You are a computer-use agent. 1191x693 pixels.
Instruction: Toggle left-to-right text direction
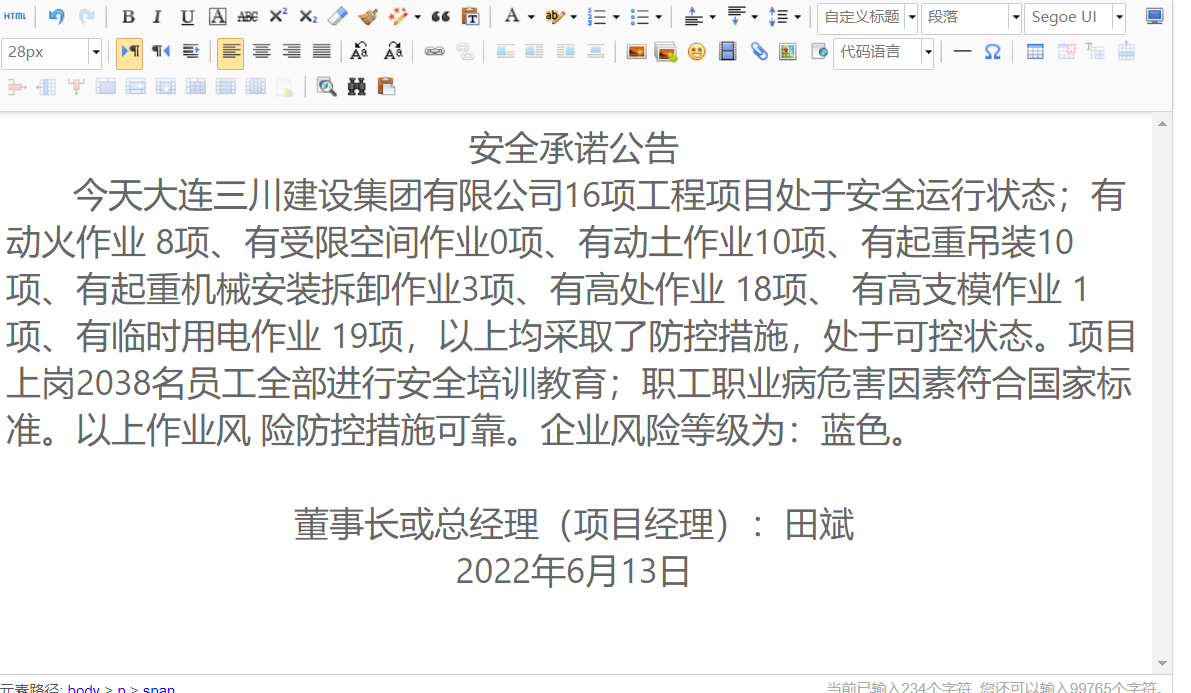(x=130, y=51)
